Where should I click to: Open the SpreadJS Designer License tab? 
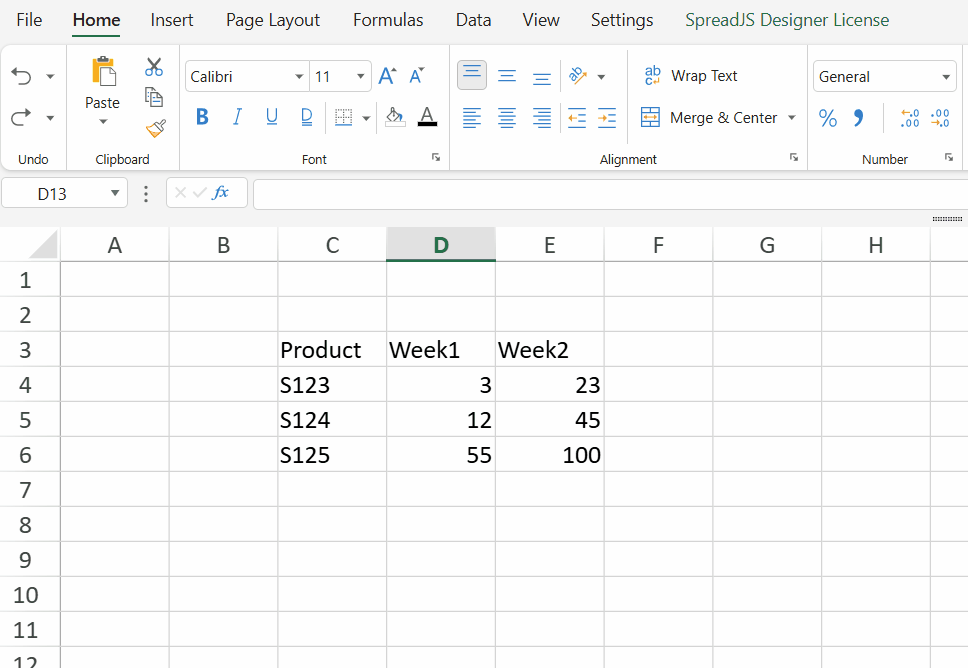click(x=787, y=20)
